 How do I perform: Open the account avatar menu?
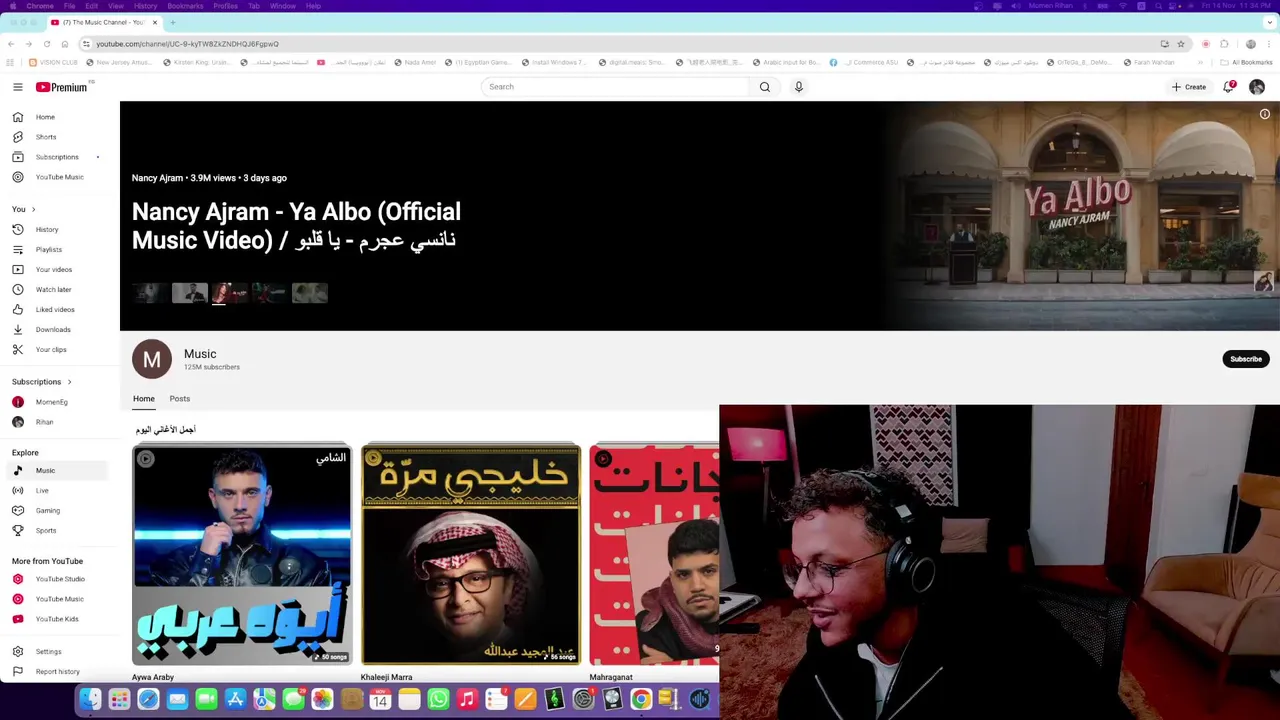pos(1257,87)
